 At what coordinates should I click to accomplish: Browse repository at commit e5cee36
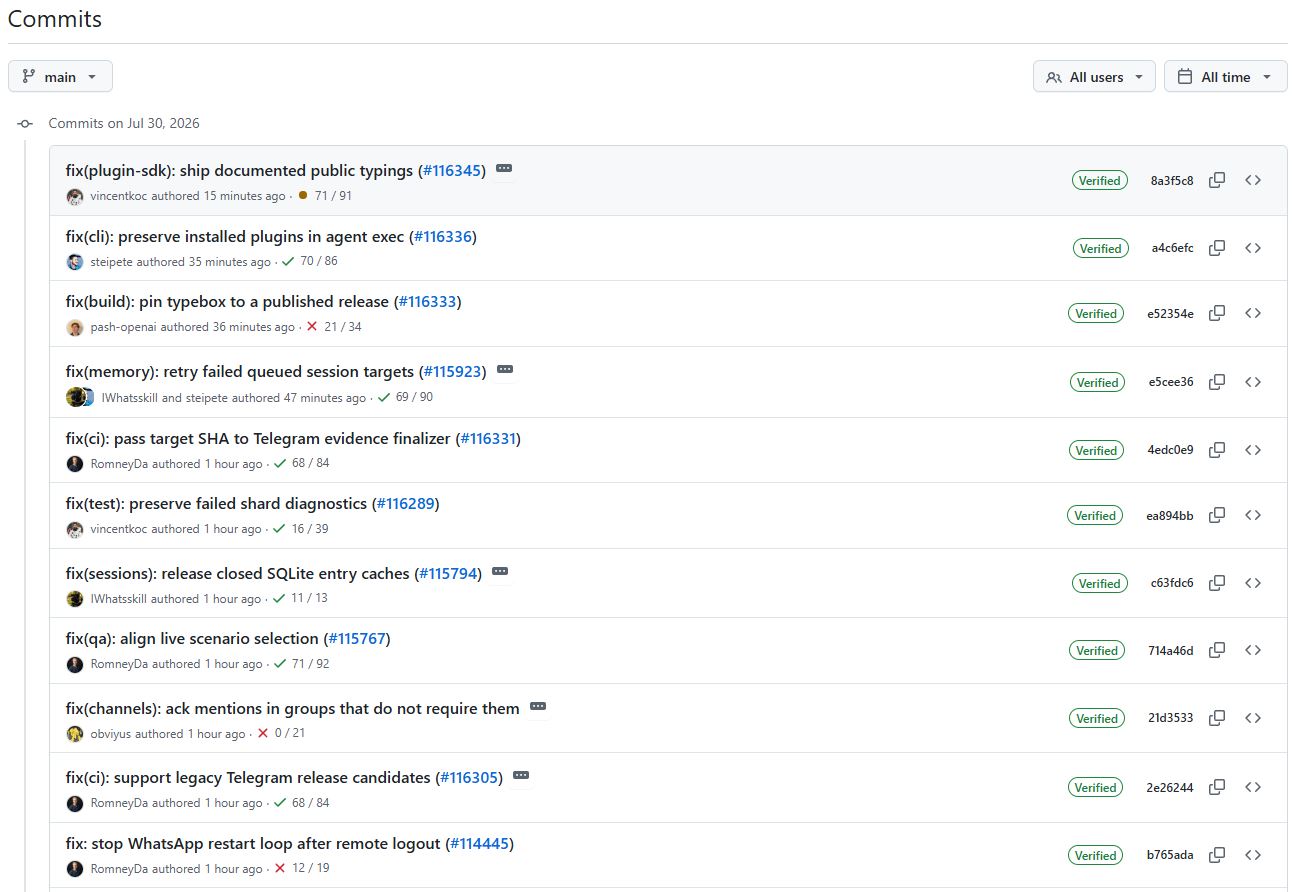click(1253, 382)
